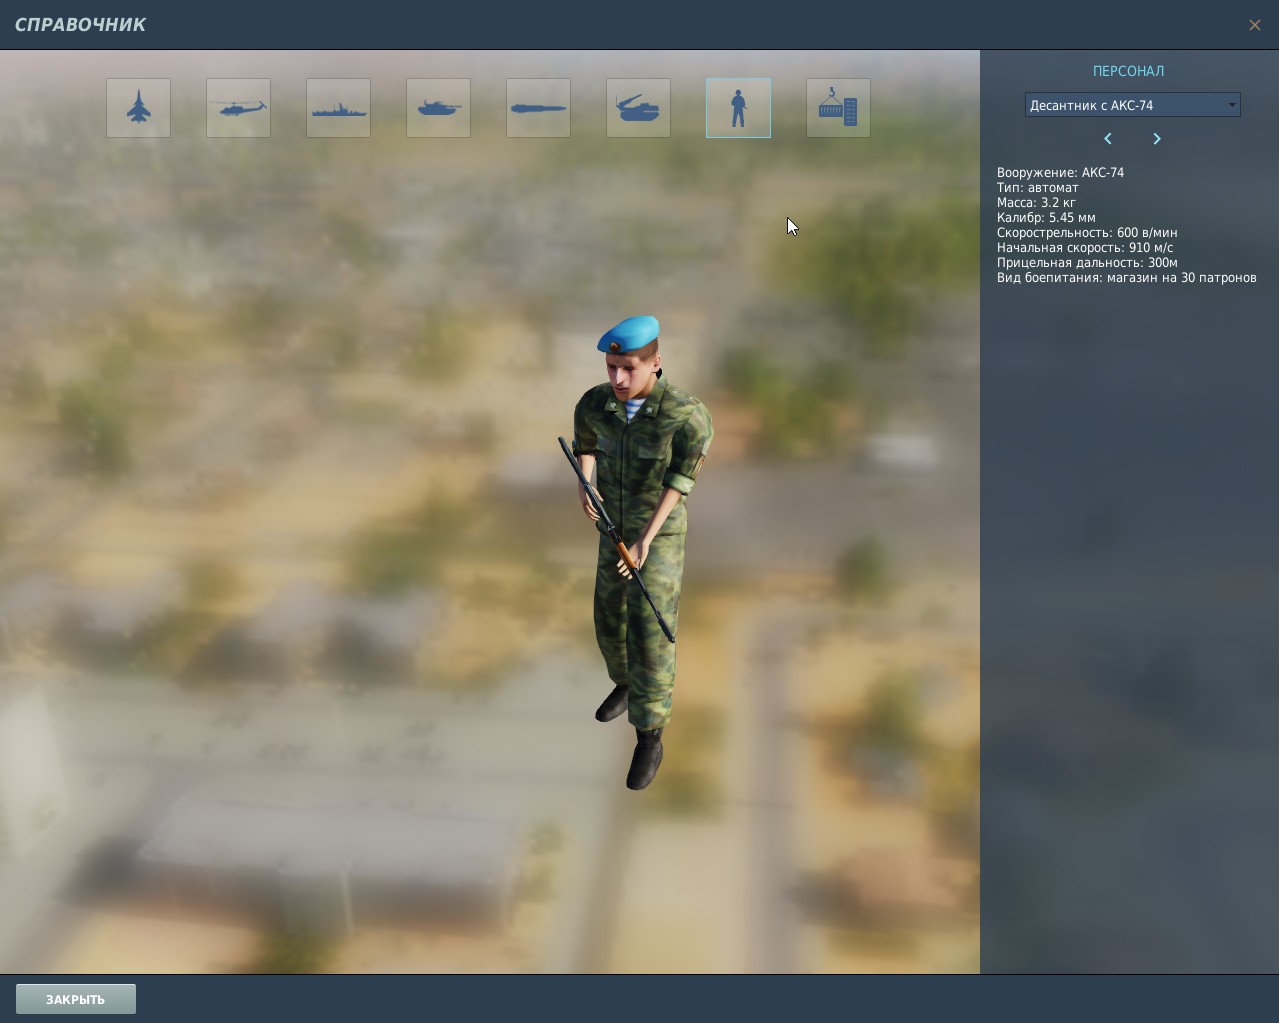Image resolution: width=1279 pixels, height=1023 pixels.
Task: Select the text Калибр: 5.45 мм
Action: point(1046,217)
